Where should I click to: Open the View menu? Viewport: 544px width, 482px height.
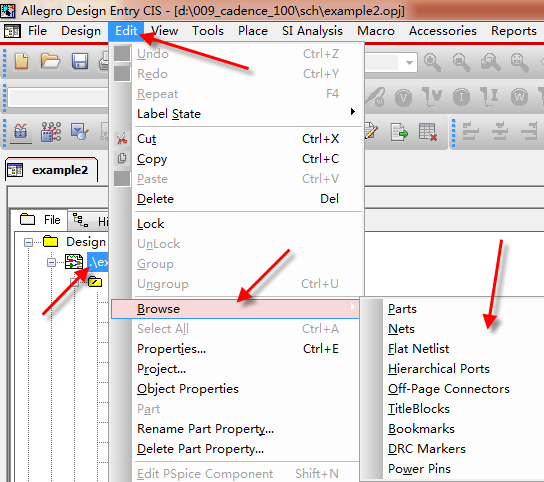165,31
